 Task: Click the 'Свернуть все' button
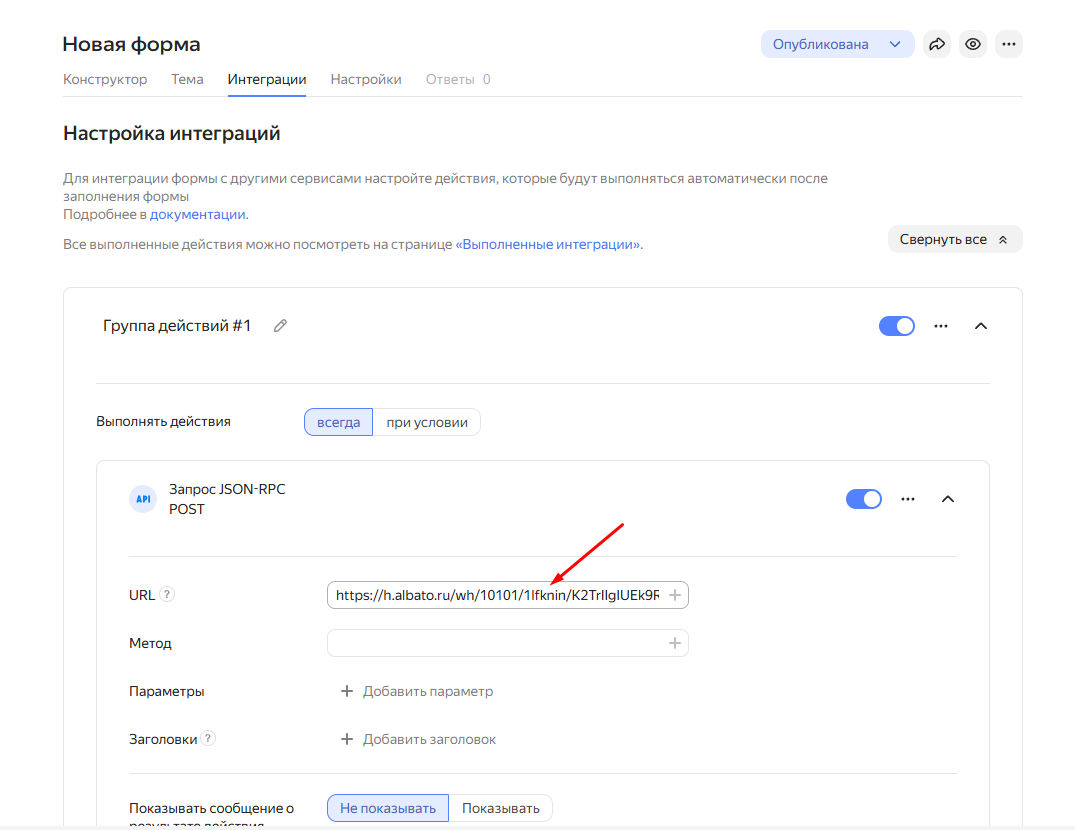click(954, 239)
